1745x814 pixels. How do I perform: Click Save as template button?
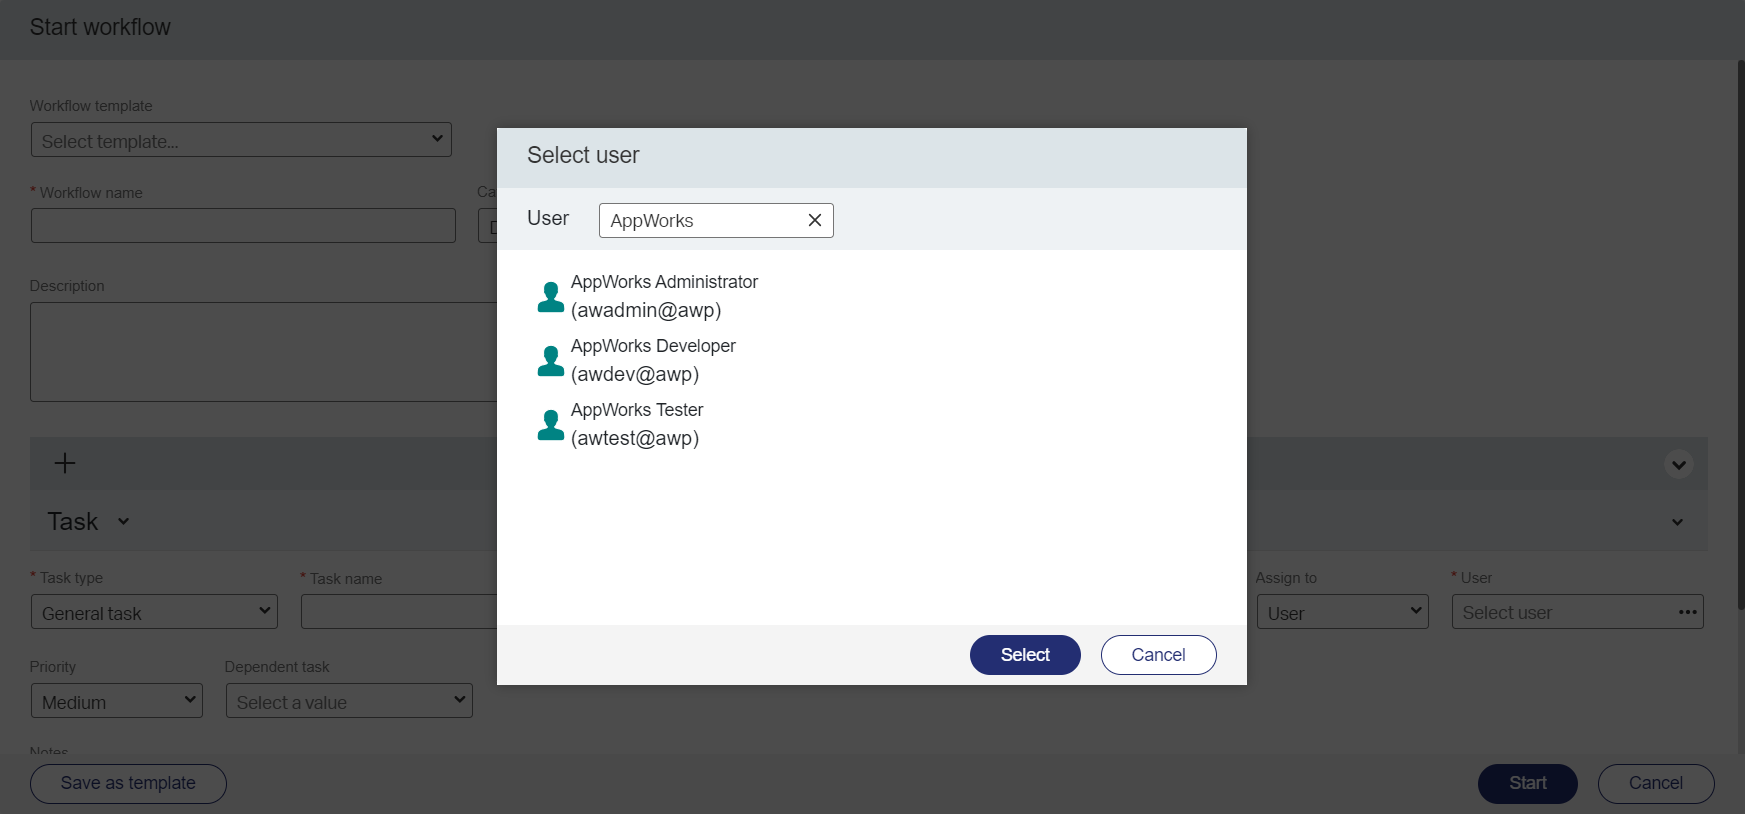pos(128,784)
